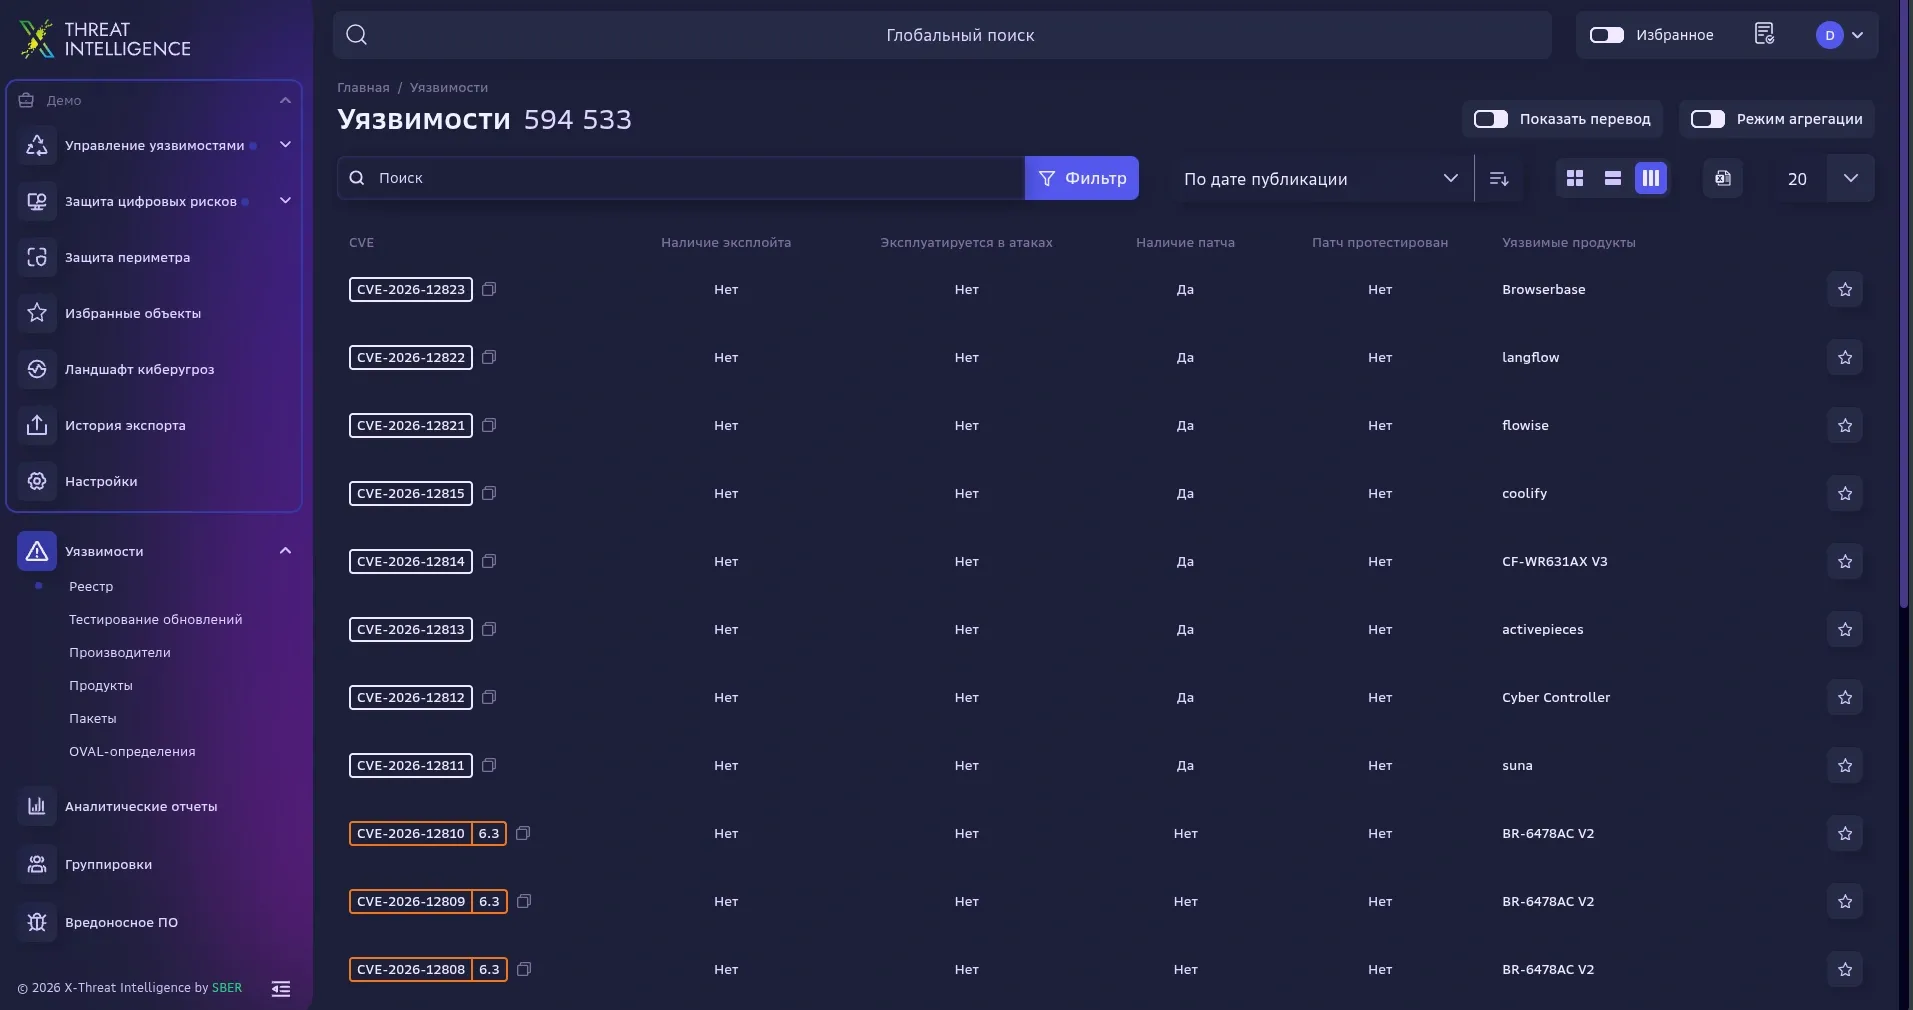The width and height of the screenshot is (1913, 1010).
Task: Collapse the Уязвимости sidebar section
Action: tap(285, 551)
